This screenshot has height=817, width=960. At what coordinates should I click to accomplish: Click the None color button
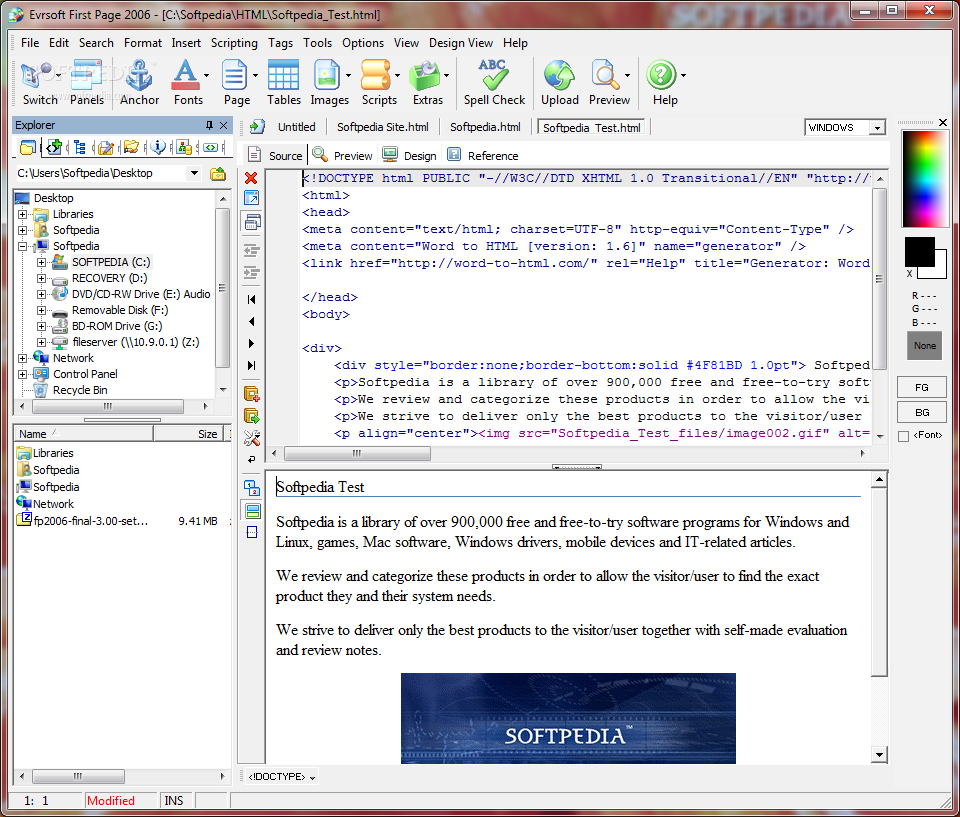(924, 345)
